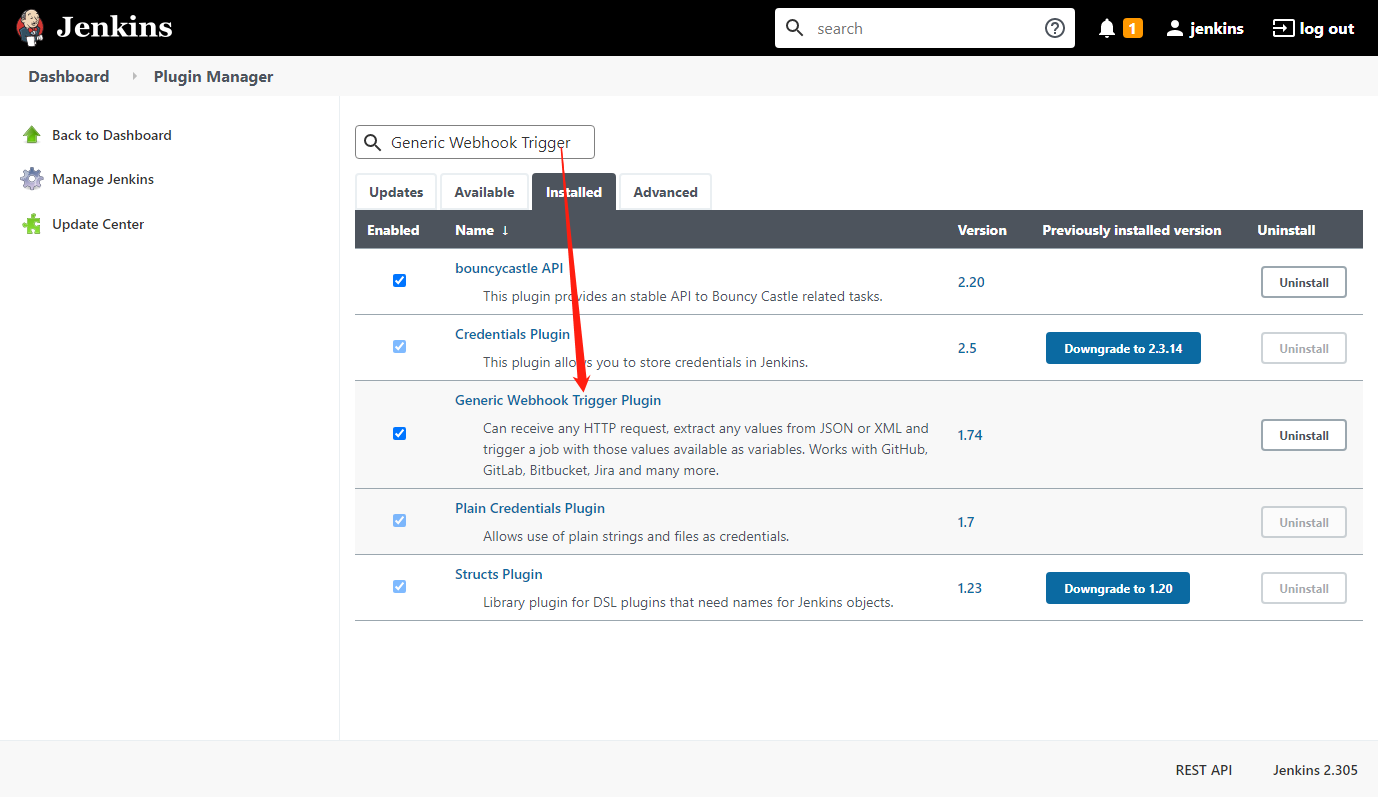Open Generic Webhook Trigger Plugin link
The width and height of the screenshot is (1378, 797).
pos(558,400)
